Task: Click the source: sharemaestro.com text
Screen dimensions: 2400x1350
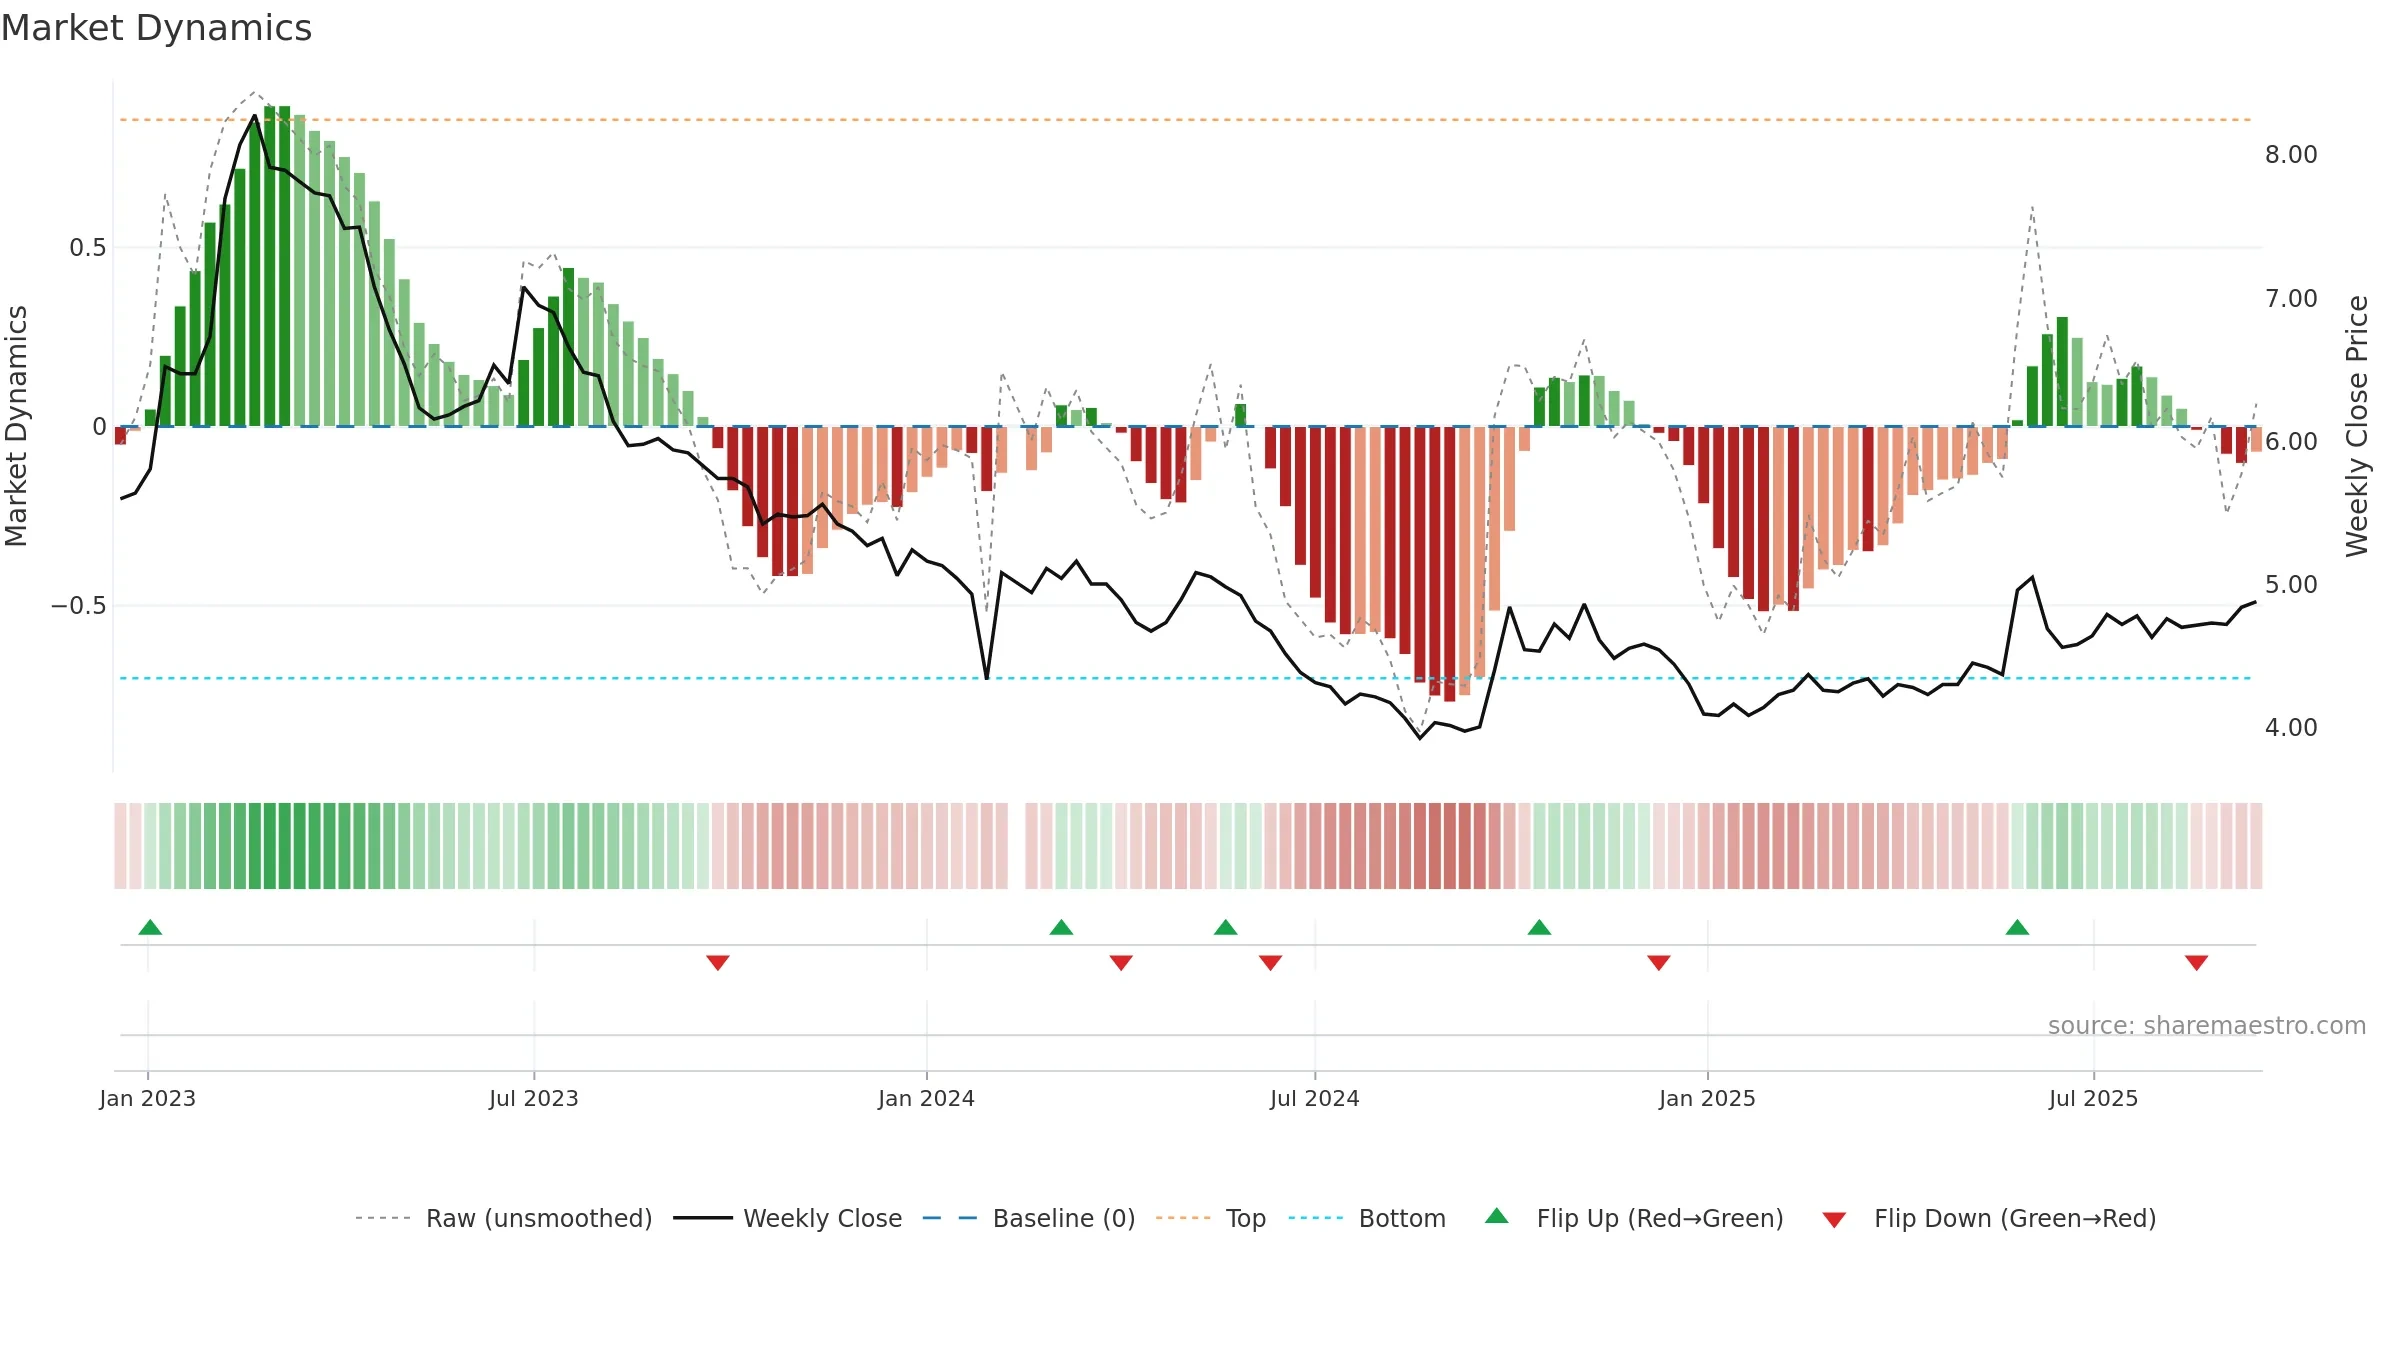Action: tap(2207, 1025)
